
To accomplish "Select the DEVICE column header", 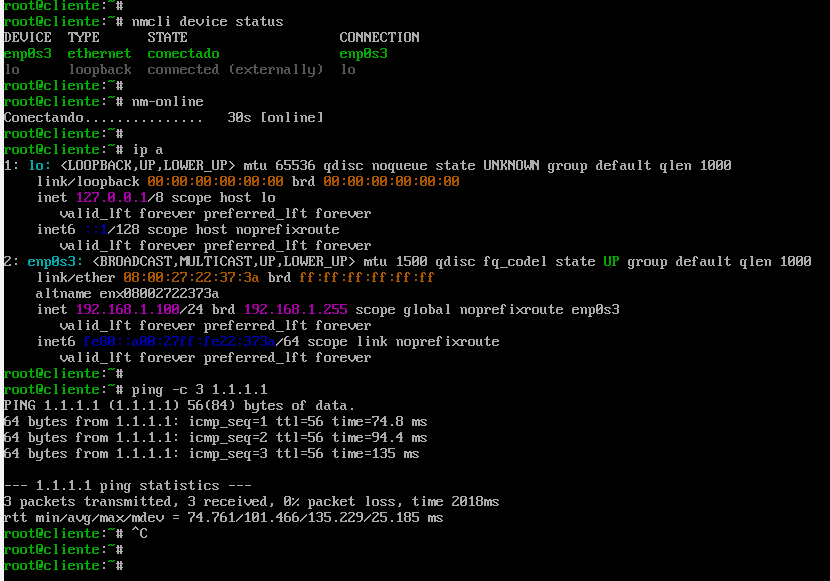I will (x=28, y=38).
